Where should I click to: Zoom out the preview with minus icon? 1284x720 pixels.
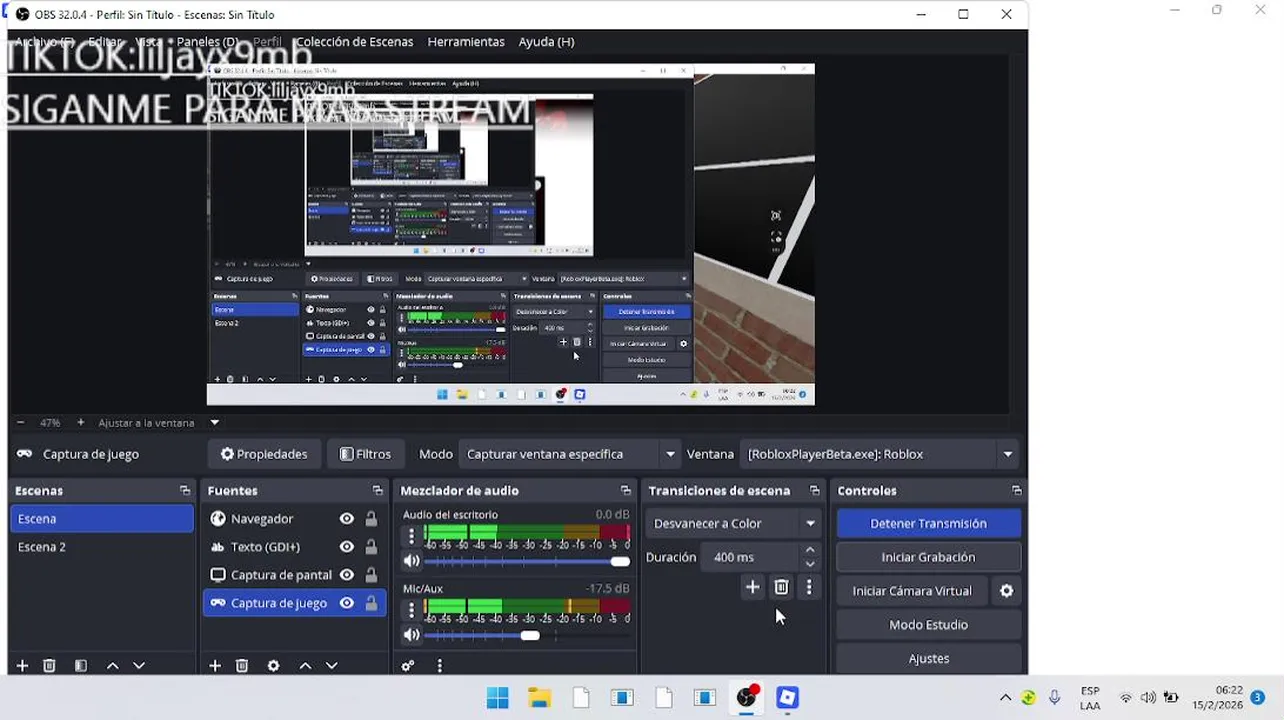pos(20,423)
